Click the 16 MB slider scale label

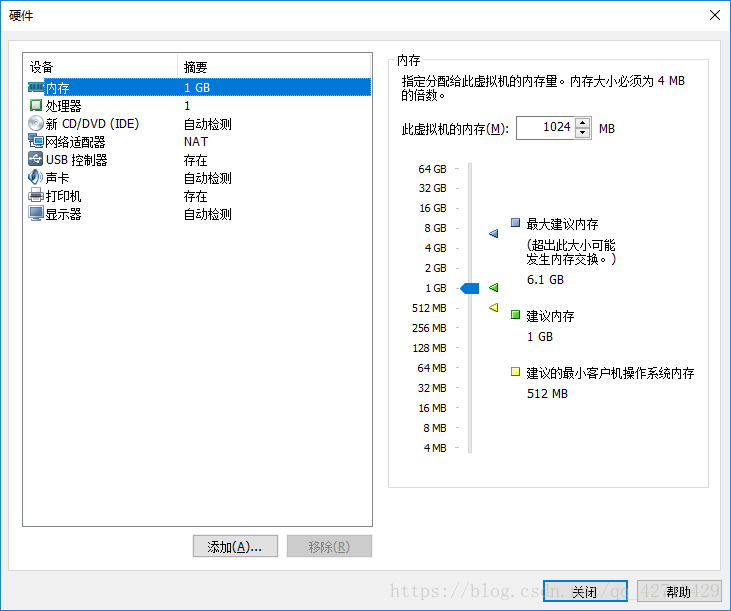pos(432,408)
